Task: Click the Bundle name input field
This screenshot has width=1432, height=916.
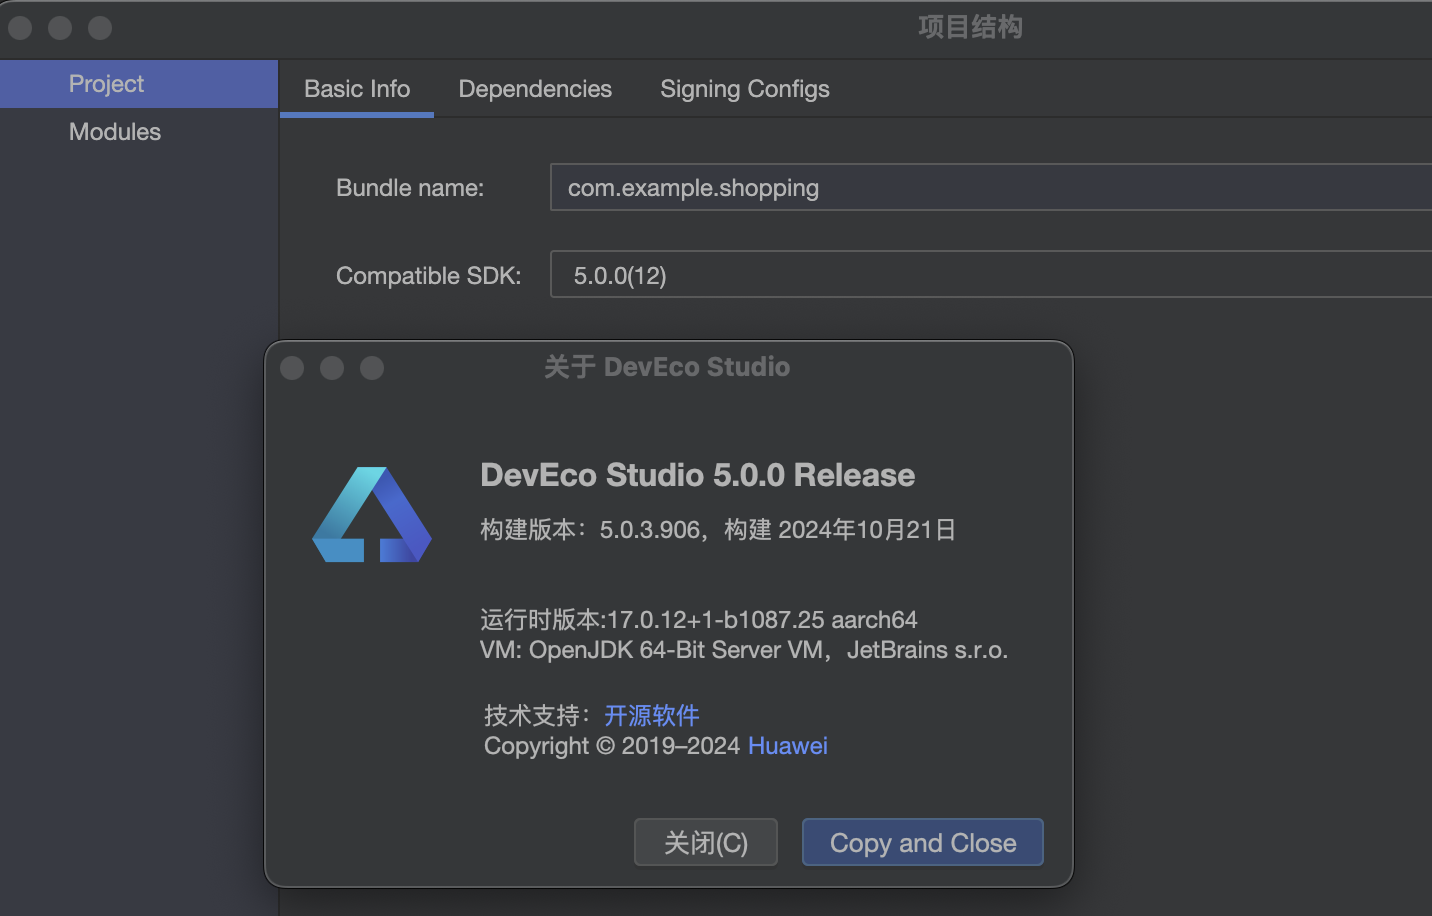Action: (x=991, y=187)
